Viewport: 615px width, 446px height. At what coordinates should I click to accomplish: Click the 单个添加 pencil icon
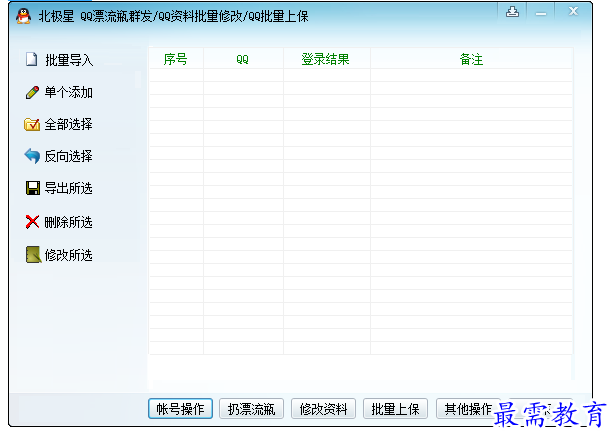point(32,92)
